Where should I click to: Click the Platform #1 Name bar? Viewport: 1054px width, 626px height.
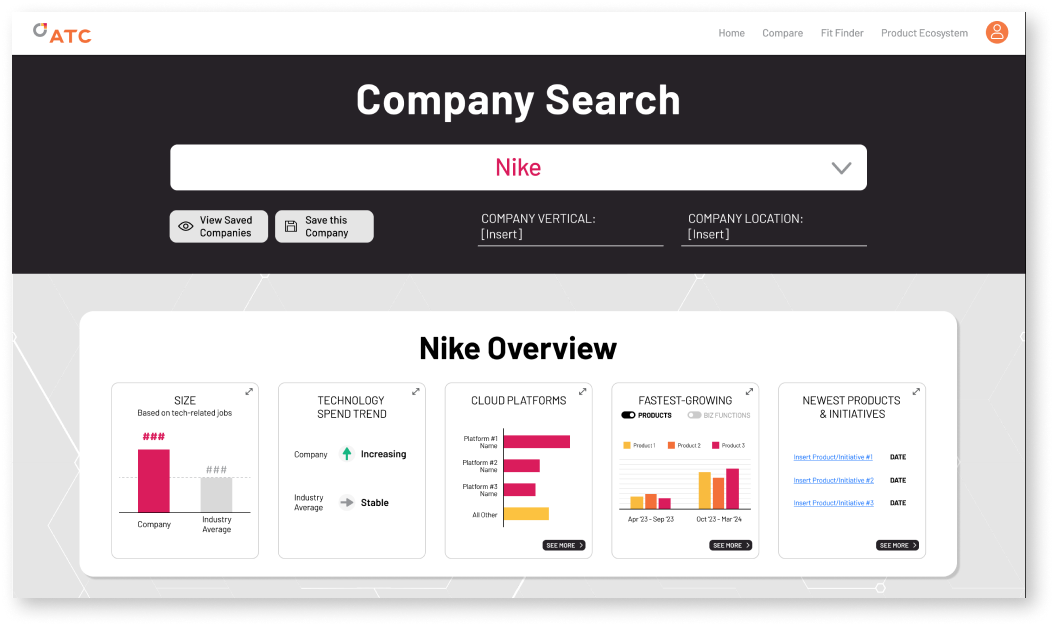coord(536,442)
